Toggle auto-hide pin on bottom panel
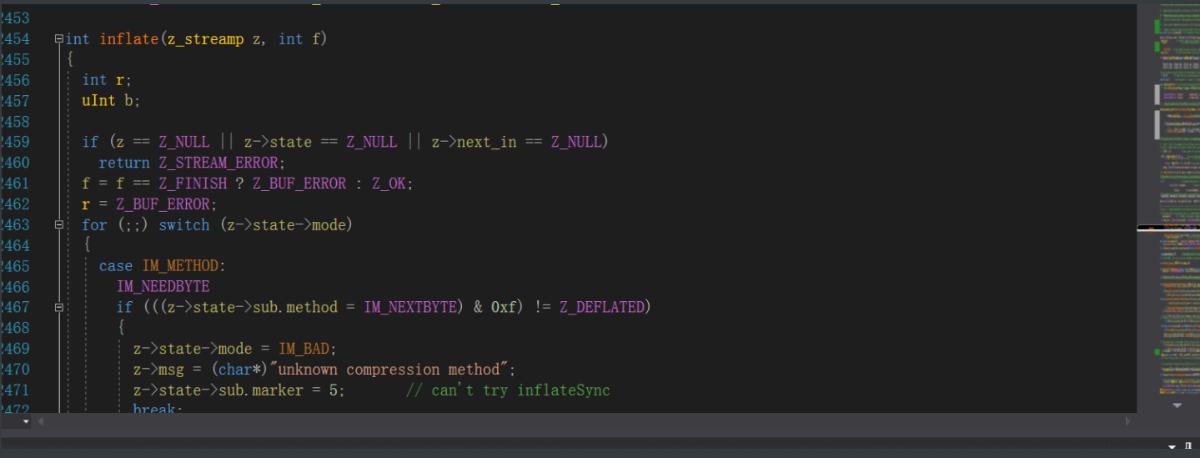 [x=1189, y=446]
